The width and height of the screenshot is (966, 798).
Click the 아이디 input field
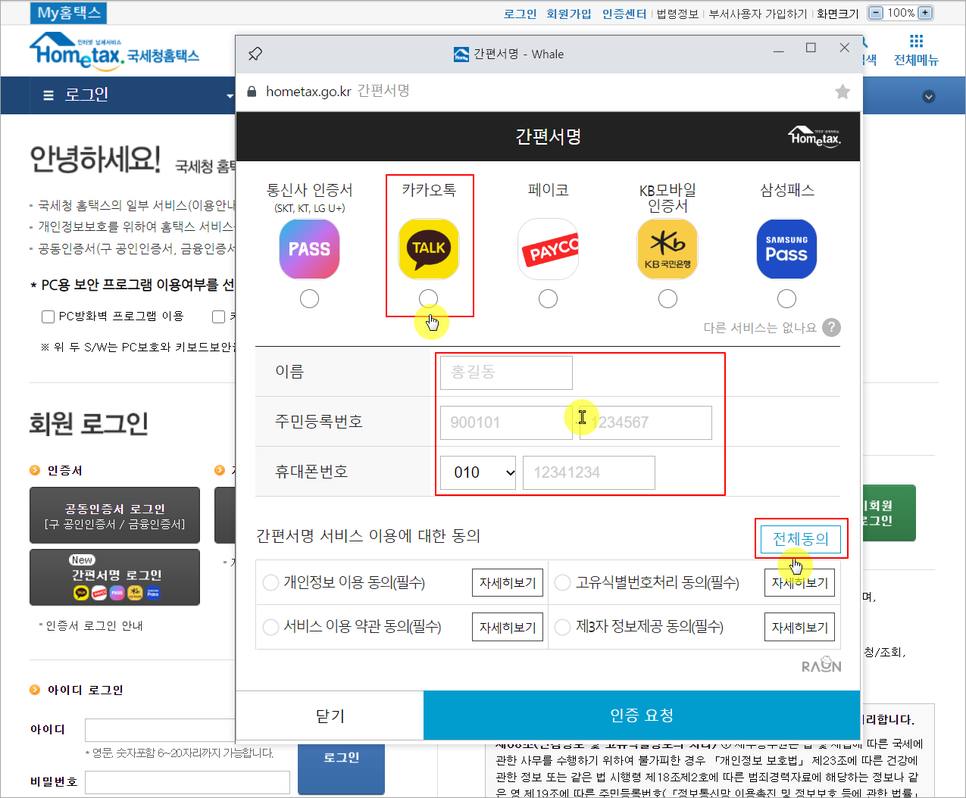[160, 730]
